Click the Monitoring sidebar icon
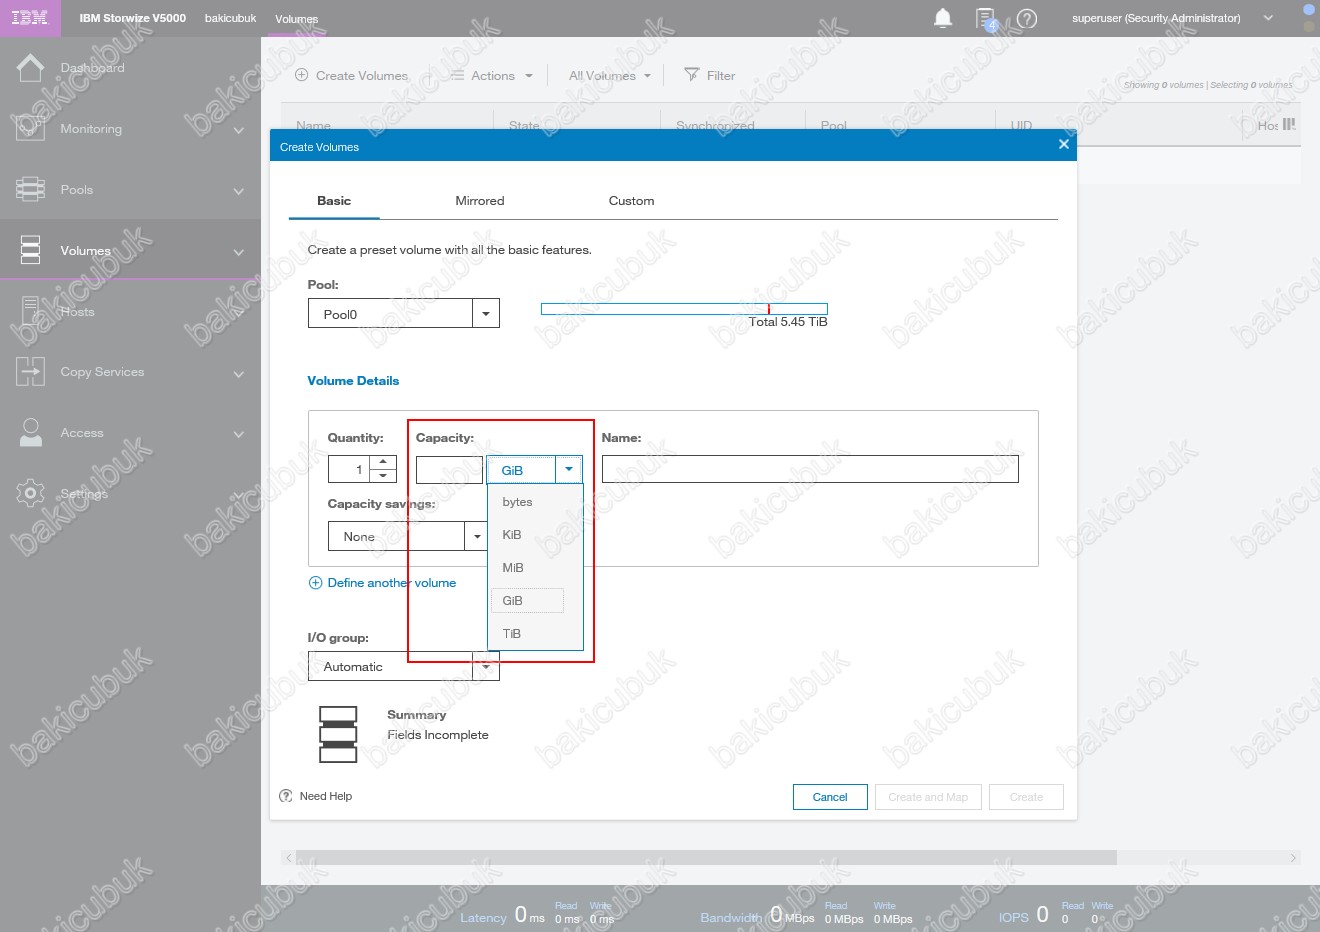Viewport: 1320px width, 932px height. click(30, 128)
